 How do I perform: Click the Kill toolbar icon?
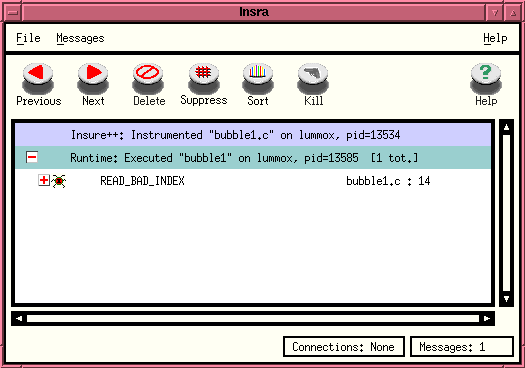coord(313,78)
